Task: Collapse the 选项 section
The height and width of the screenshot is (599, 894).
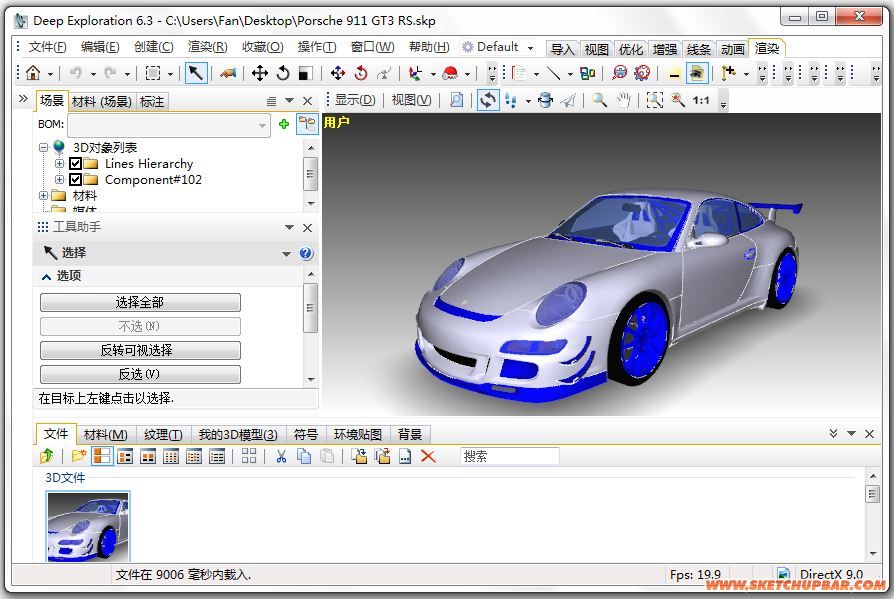Action: coord(46,277)
